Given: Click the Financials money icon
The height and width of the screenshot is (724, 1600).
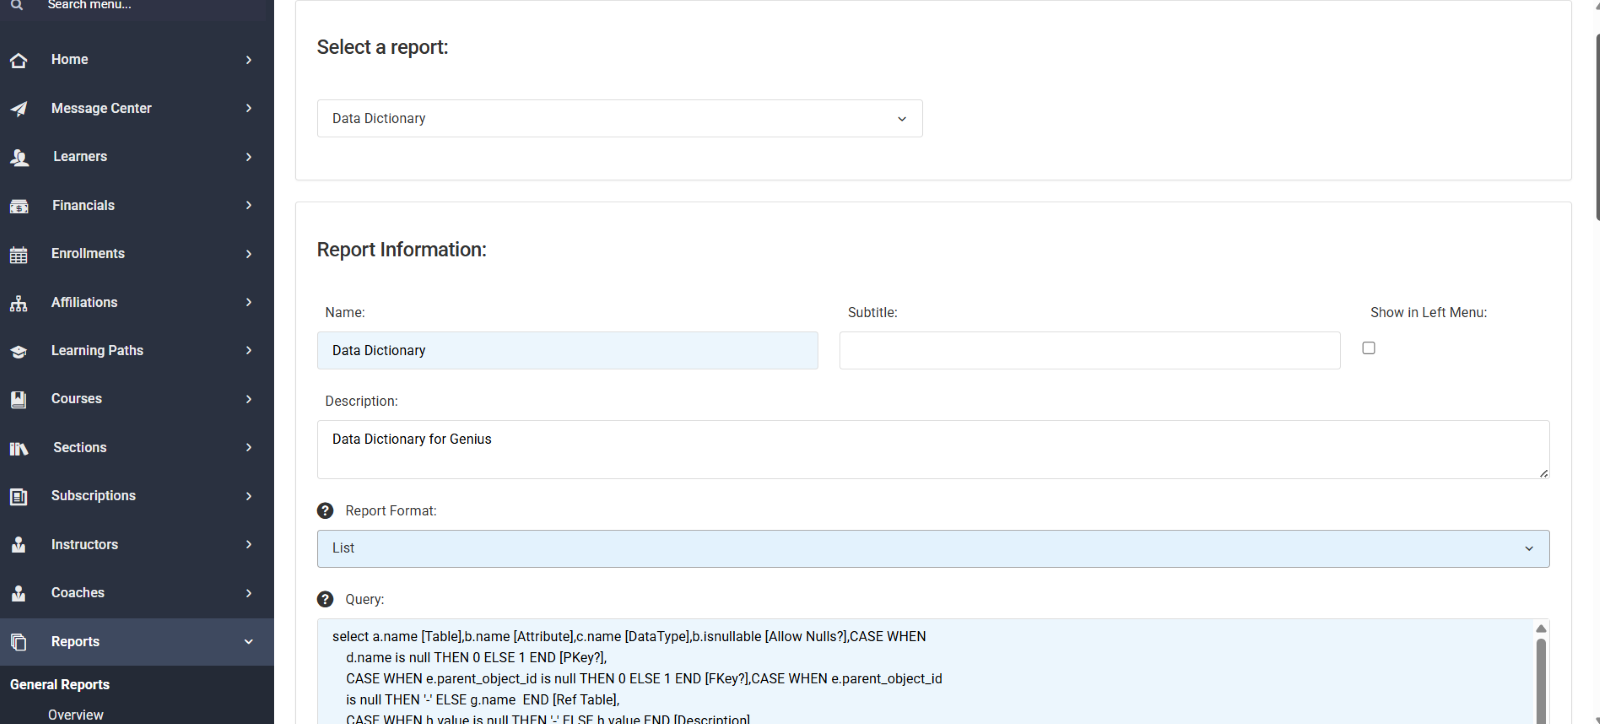Looking at the screenshot, I should tap(18, 206).
